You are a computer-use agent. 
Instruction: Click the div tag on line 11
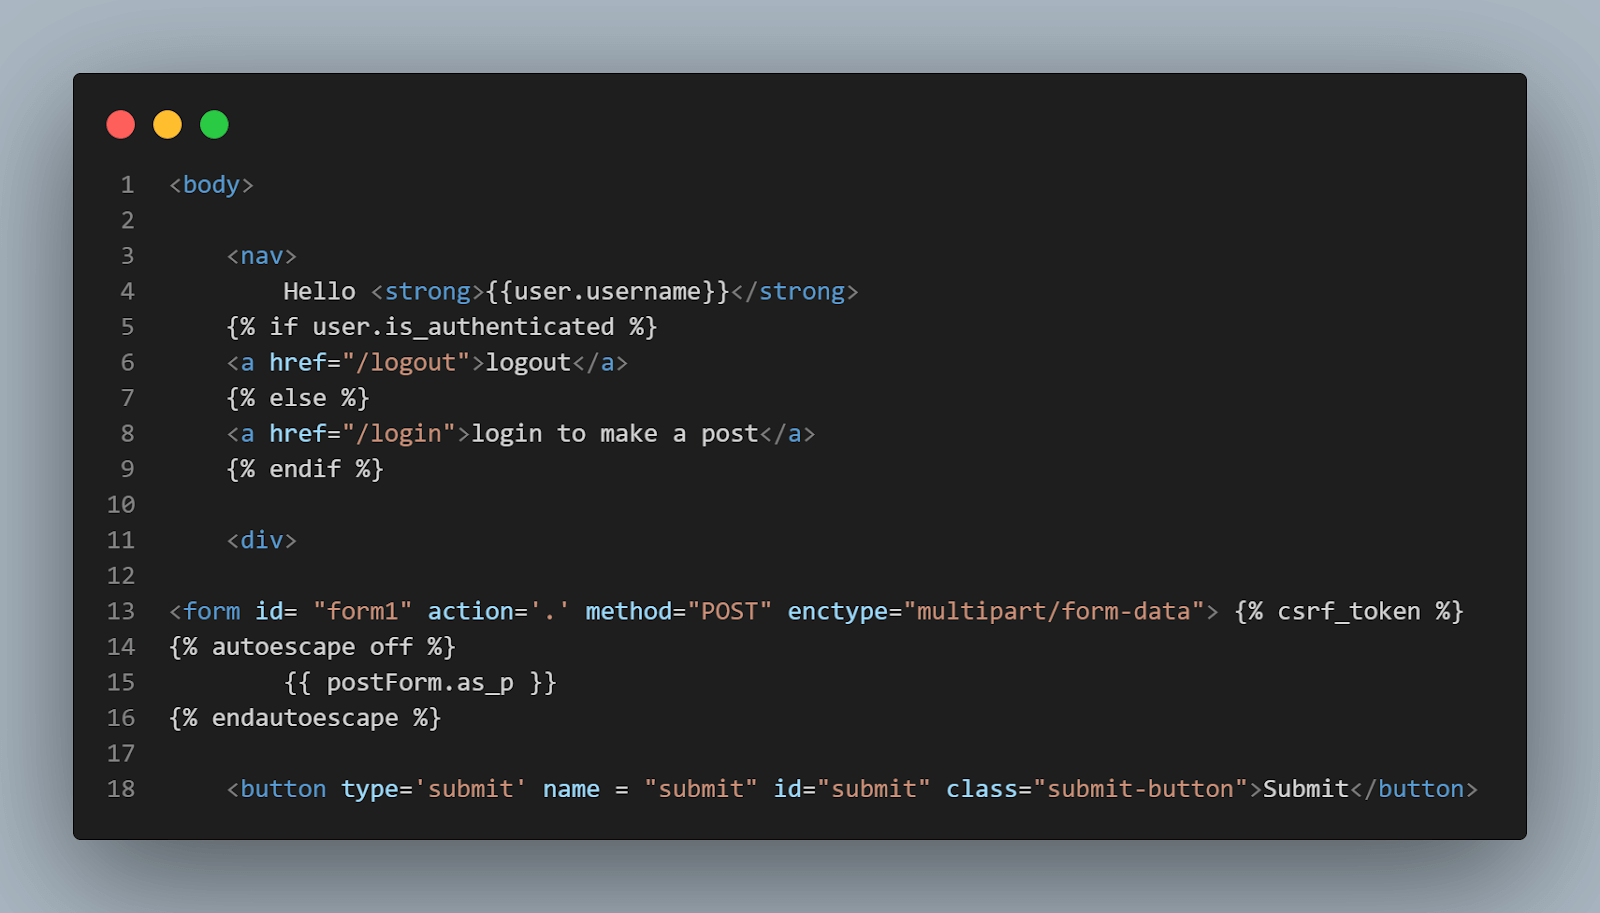(x=261, y=540)
